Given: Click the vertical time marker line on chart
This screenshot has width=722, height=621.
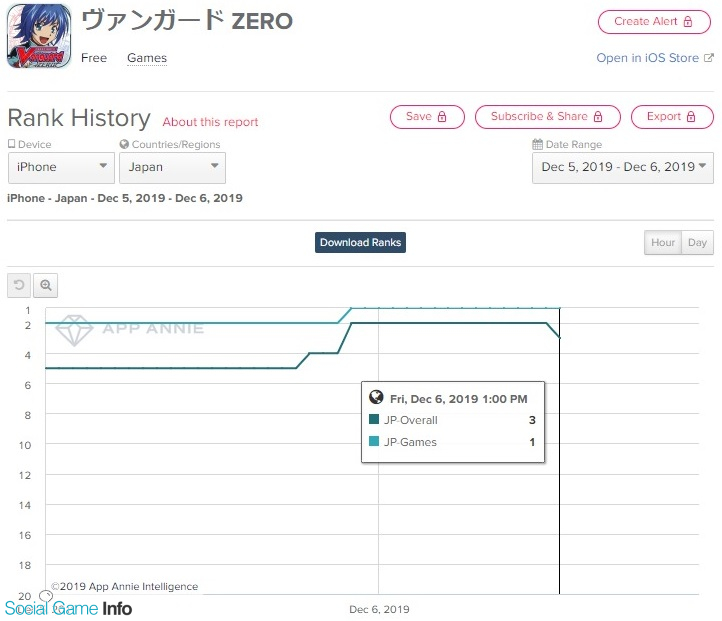Looking at the screenshot, I should pos(559,451).
